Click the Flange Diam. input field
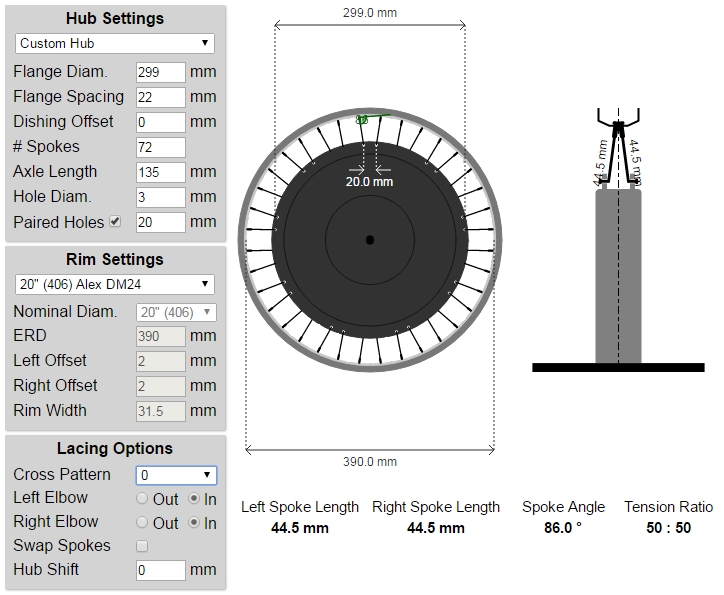This screenshot has height=595, width=724. (x=160, y=72)
